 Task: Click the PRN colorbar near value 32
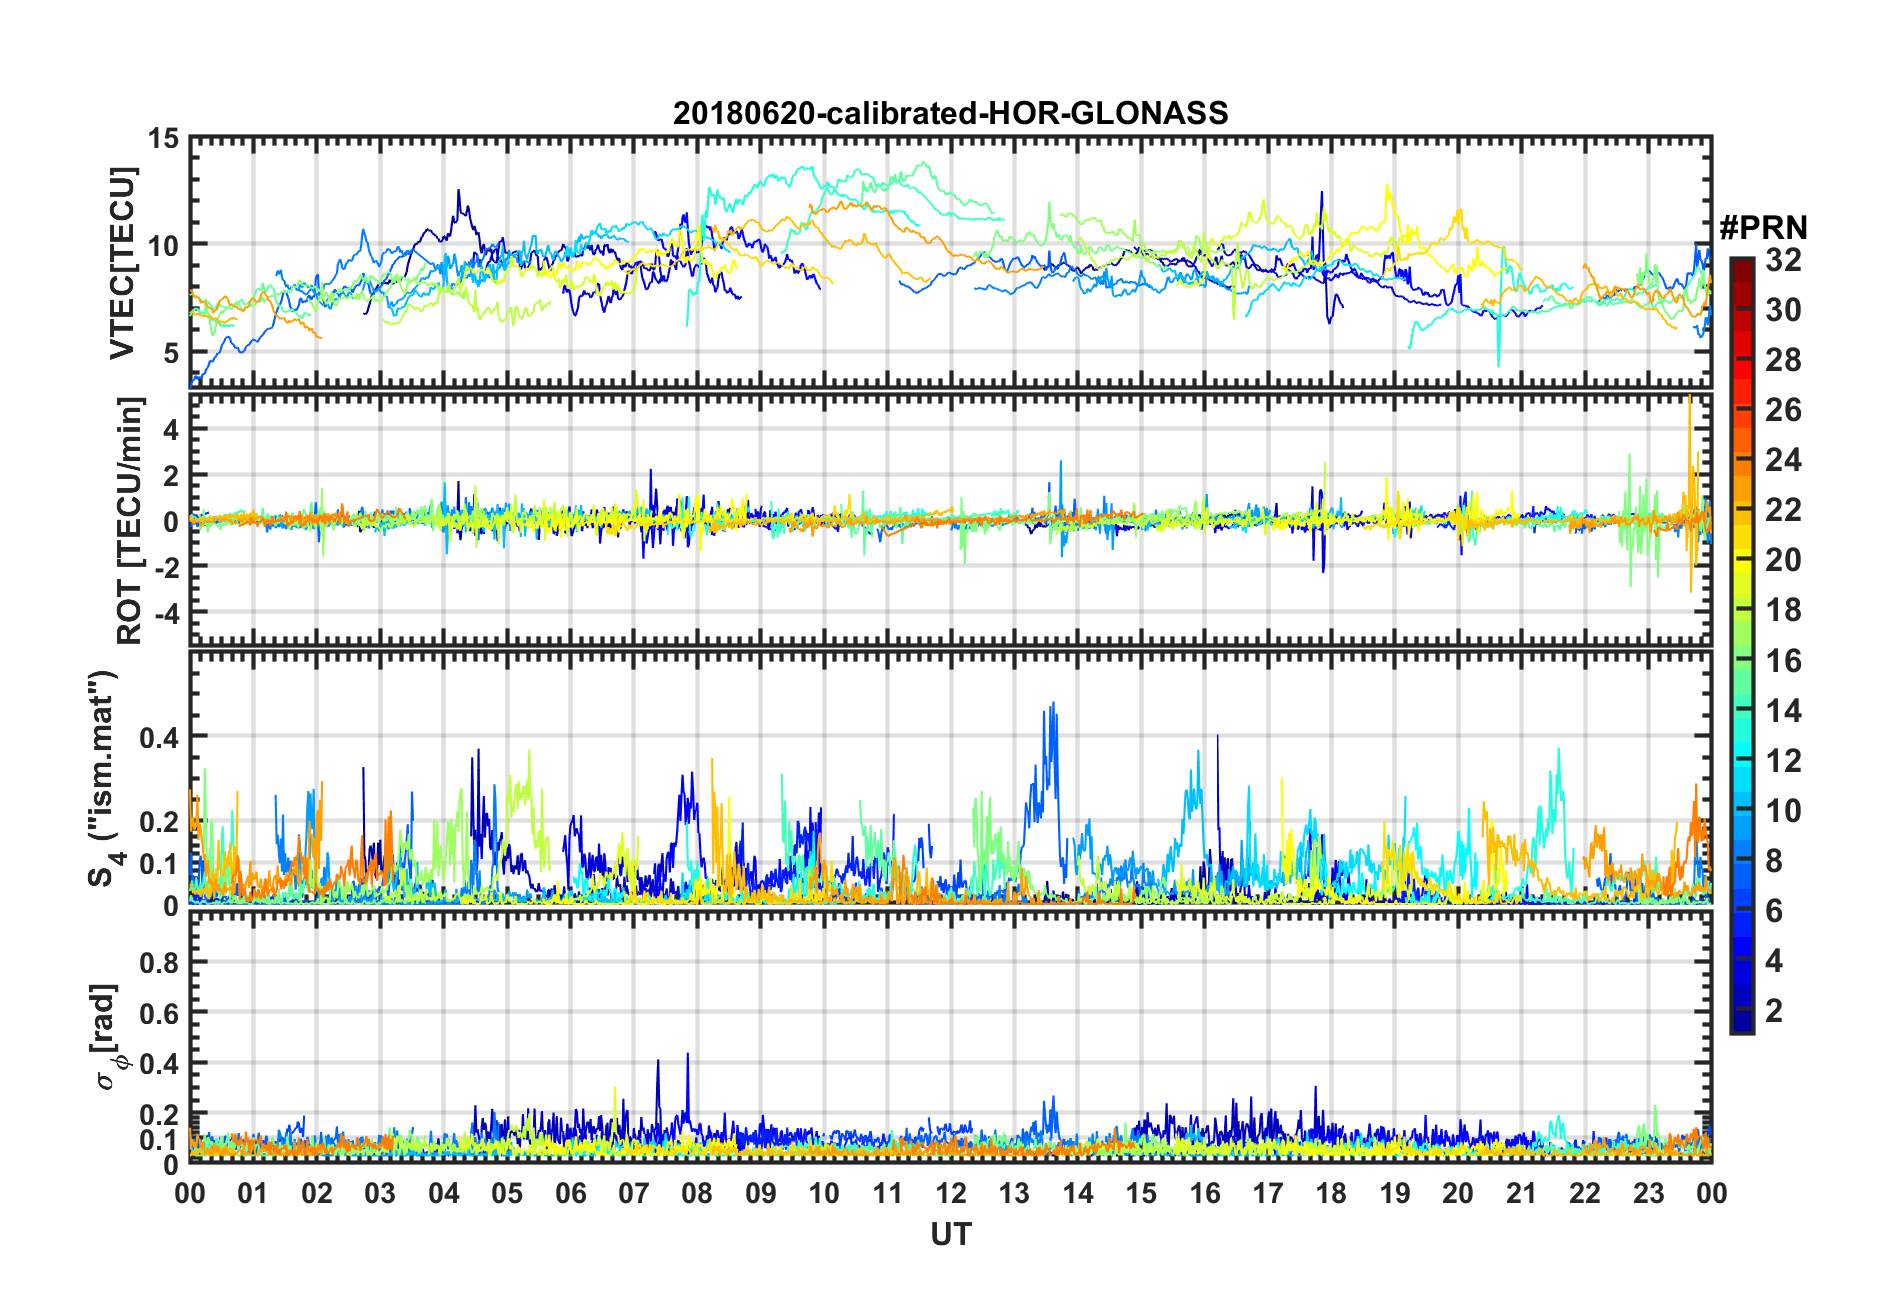pos(1741,262)
